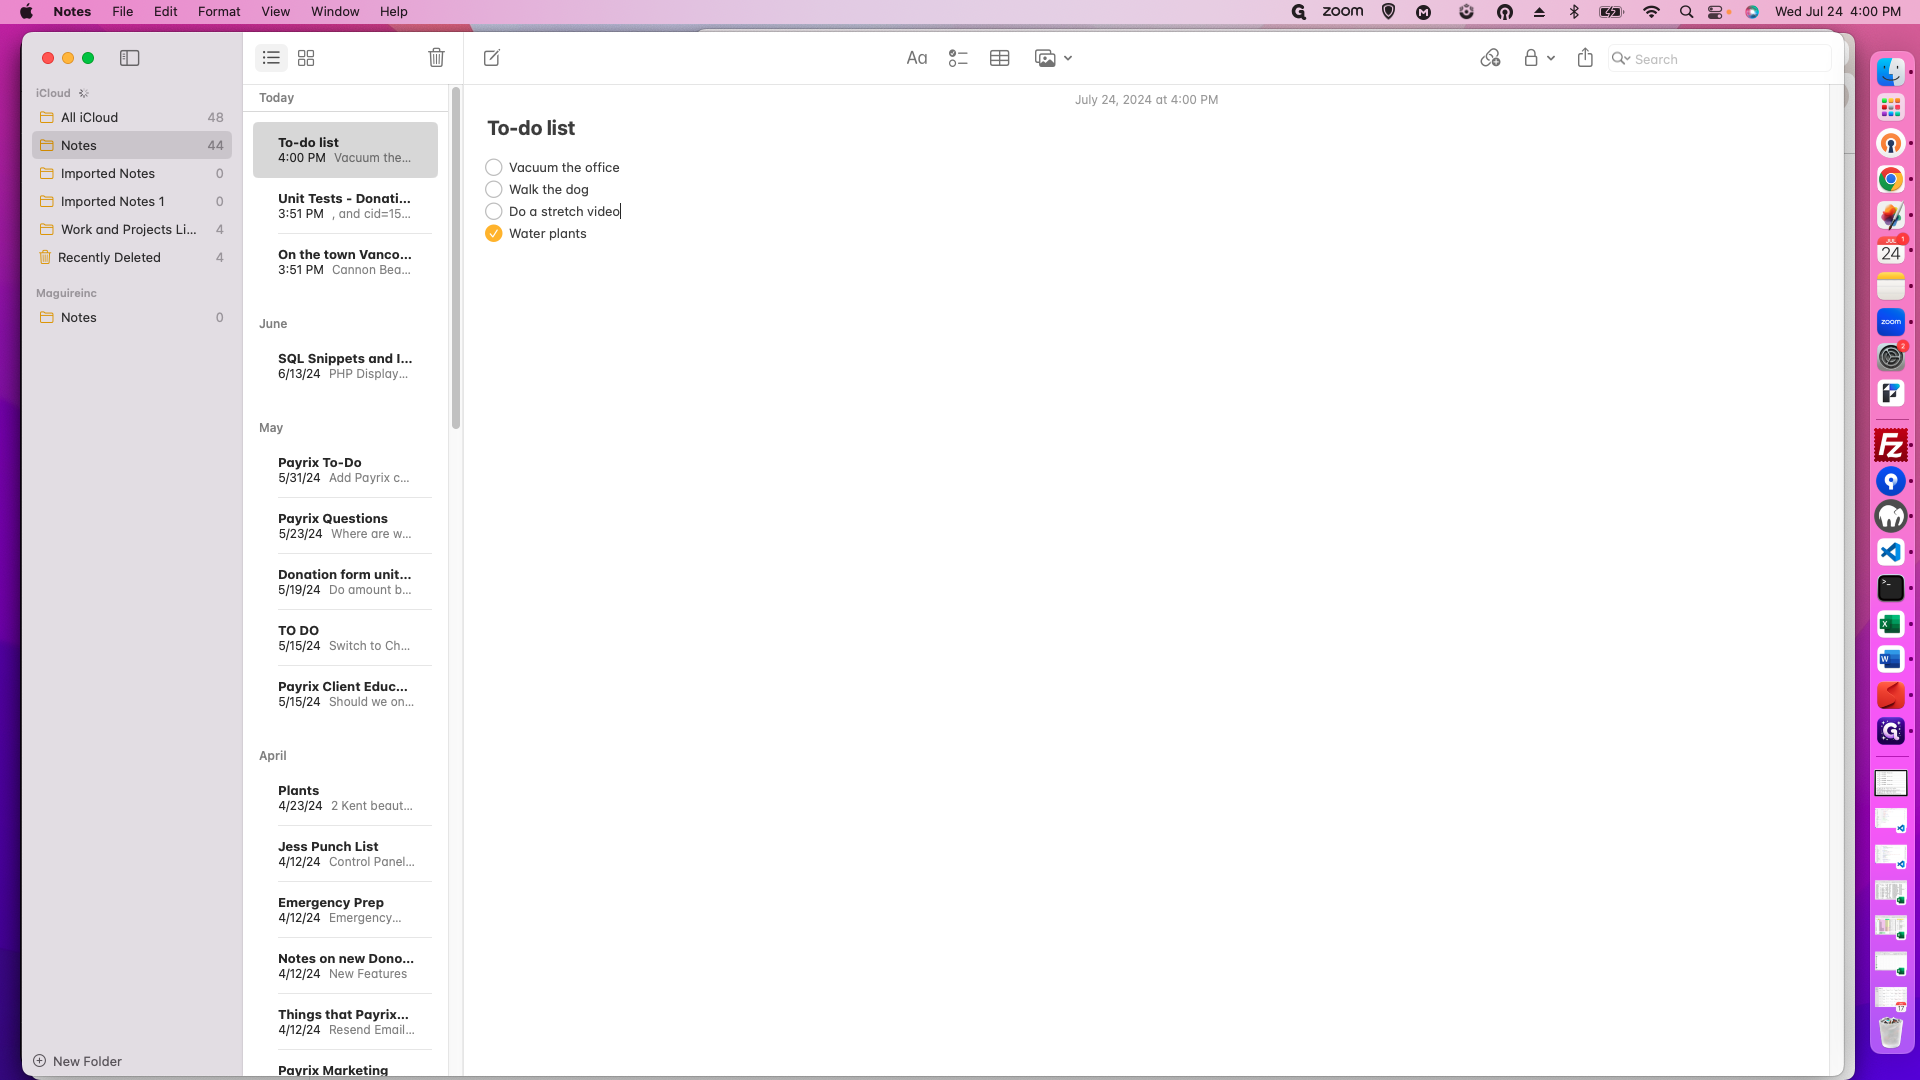Toggle the folders sidebar icon
The image size is (1920, 1080).
[130, 58]
